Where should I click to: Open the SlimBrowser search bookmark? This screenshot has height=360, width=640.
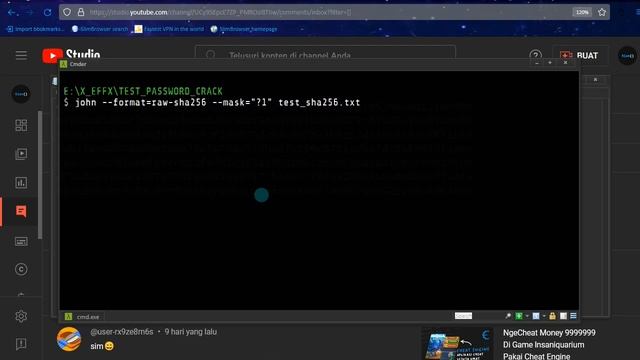(100, 29)
